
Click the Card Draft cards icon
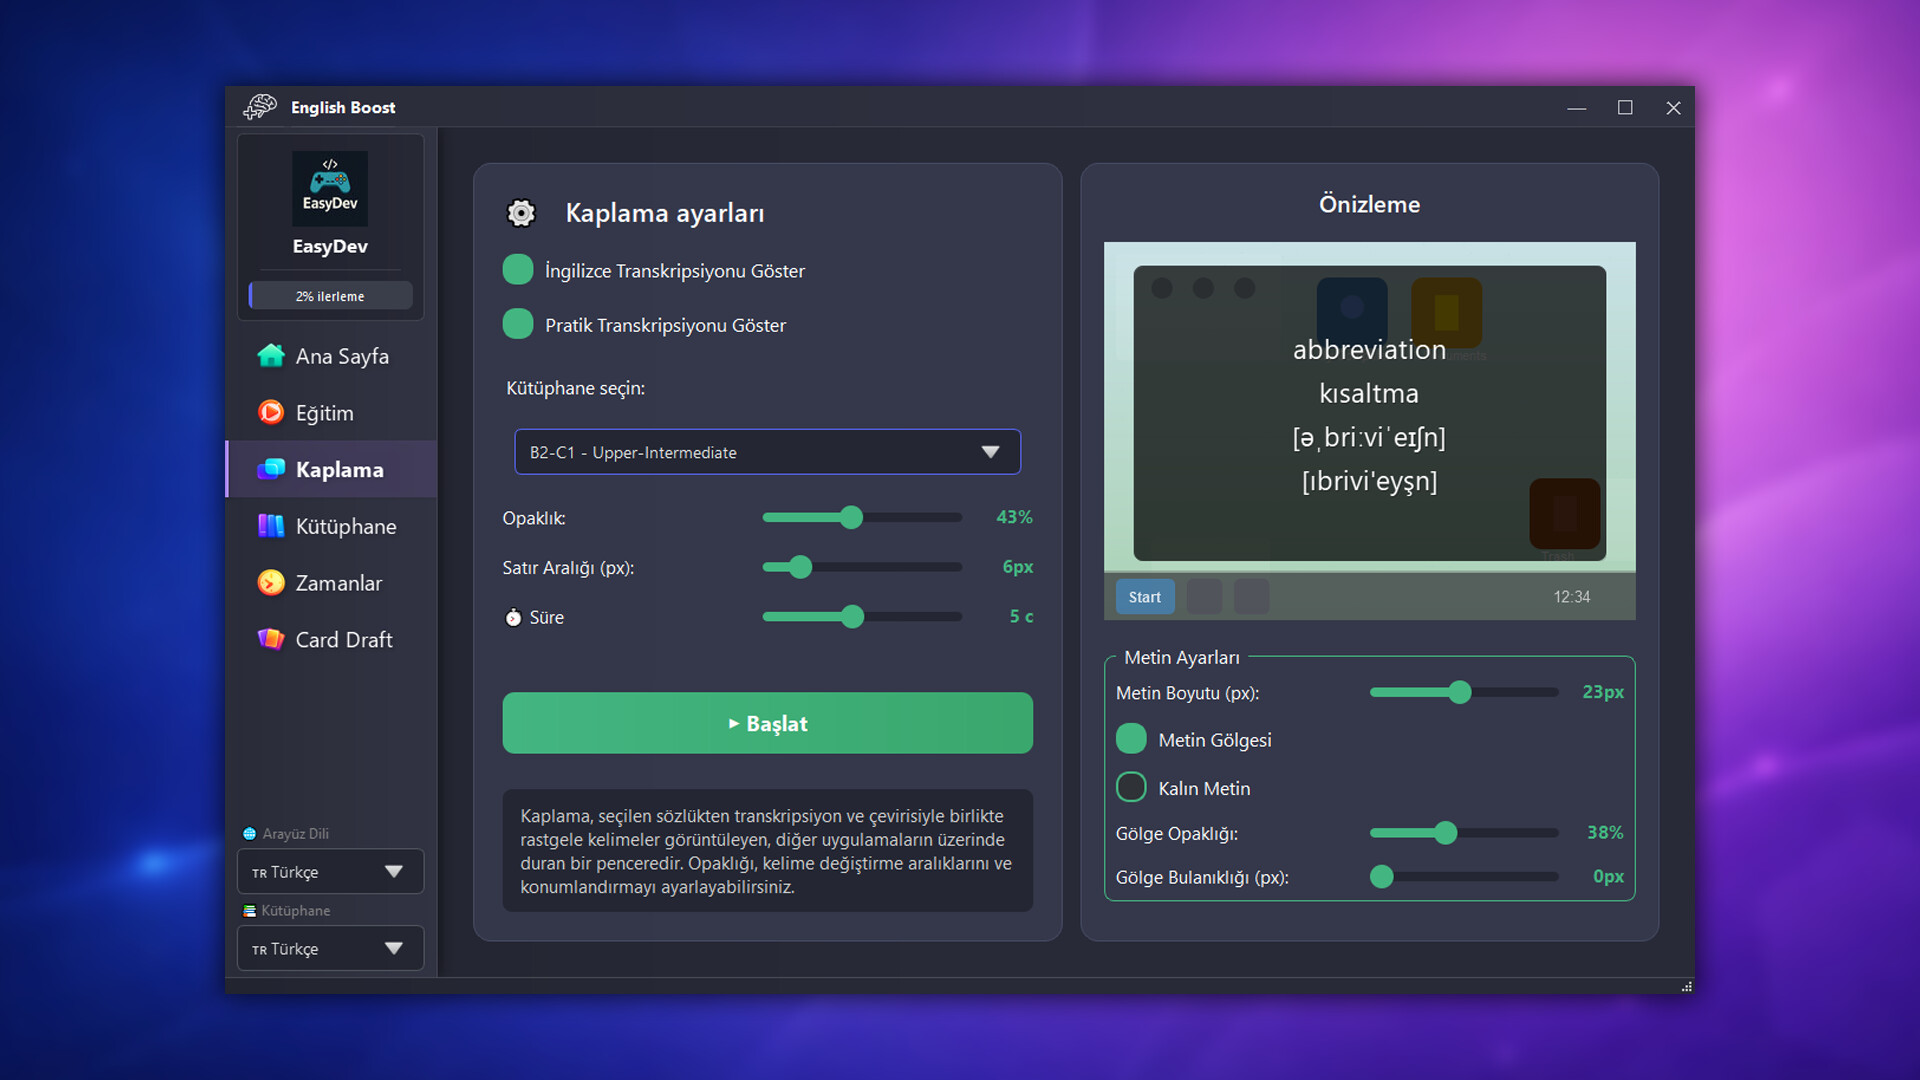pyautogui.click(x=271, y=639)
